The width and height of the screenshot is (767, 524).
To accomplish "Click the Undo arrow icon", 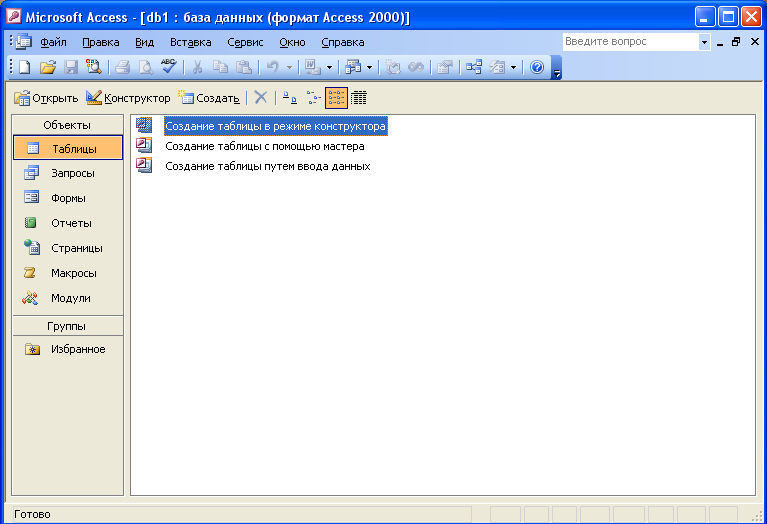I will [x=273, y=67].
